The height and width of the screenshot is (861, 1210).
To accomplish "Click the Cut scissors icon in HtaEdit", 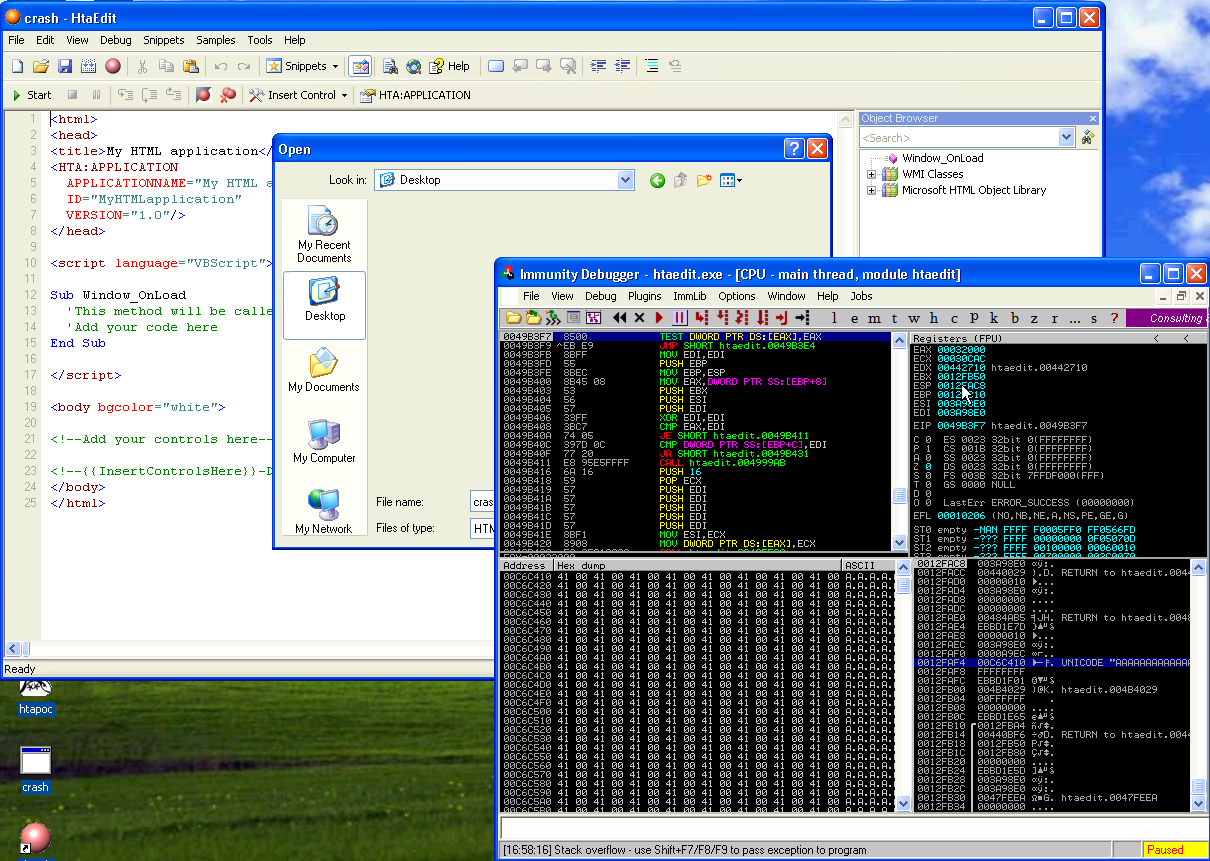I will point(142,66).
